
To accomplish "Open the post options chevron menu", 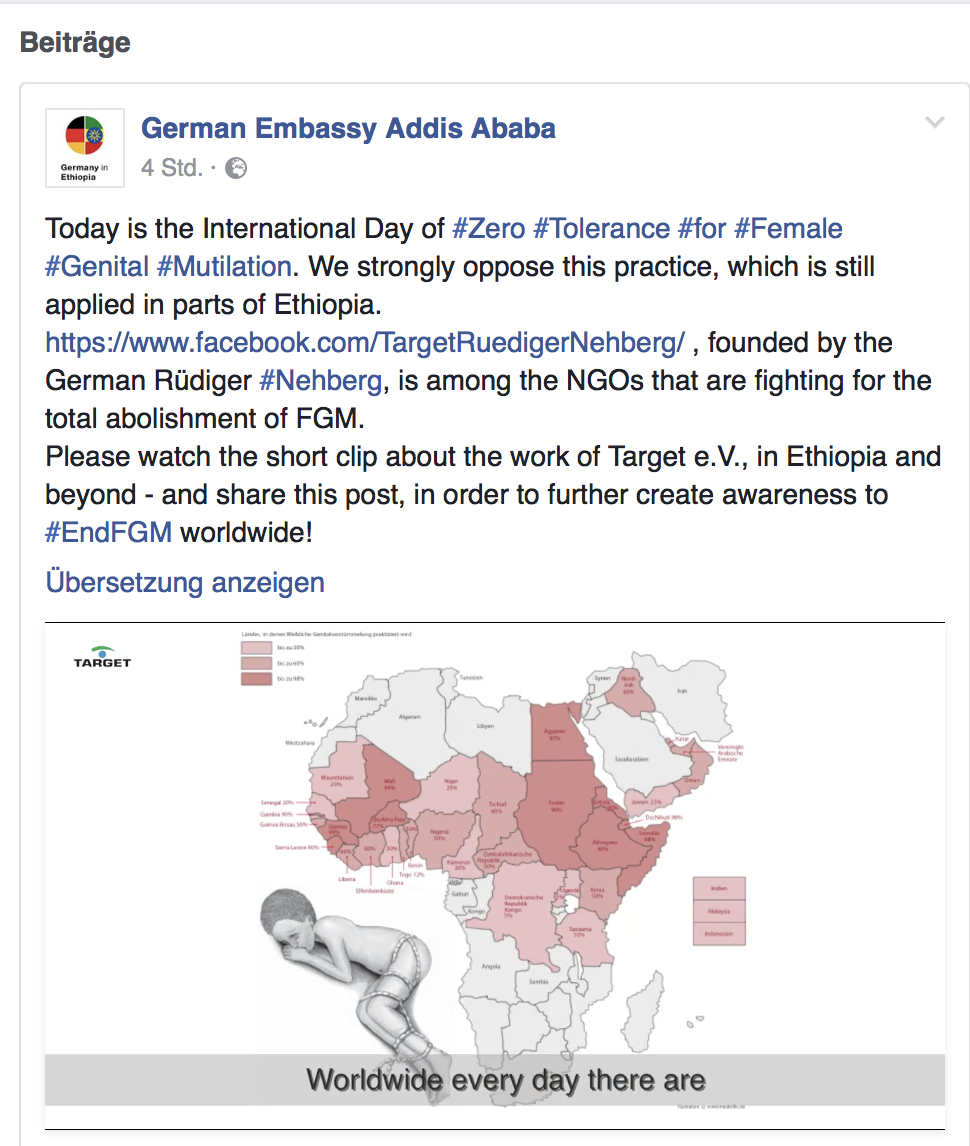I will coord(935,122).
